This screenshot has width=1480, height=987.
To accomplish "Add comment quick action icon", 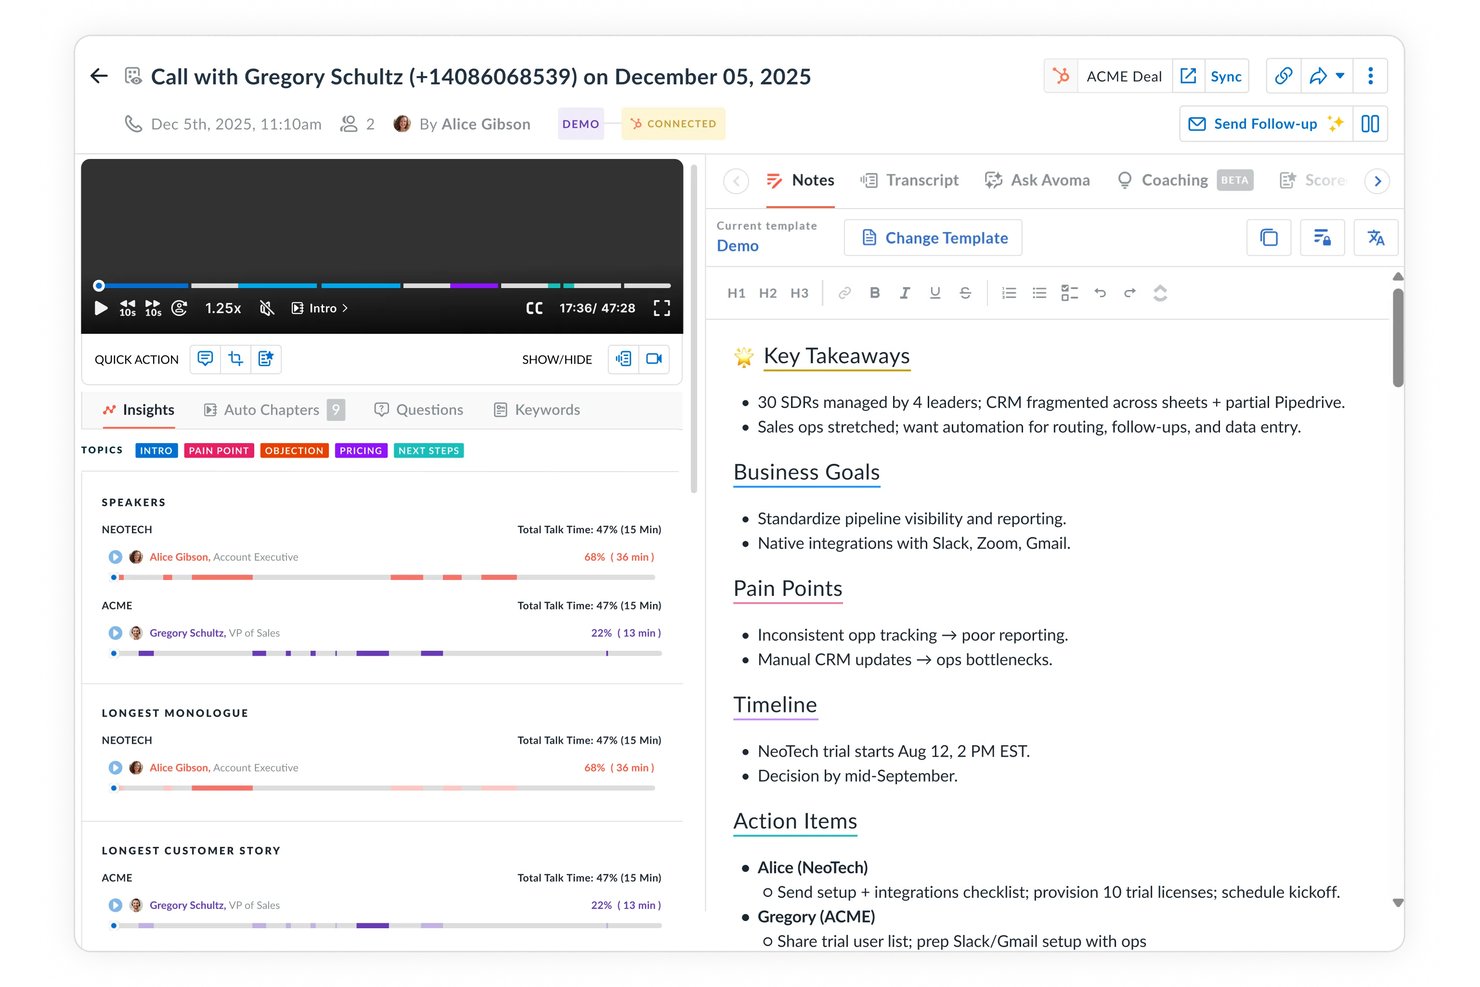I will (x=205, y=359).
